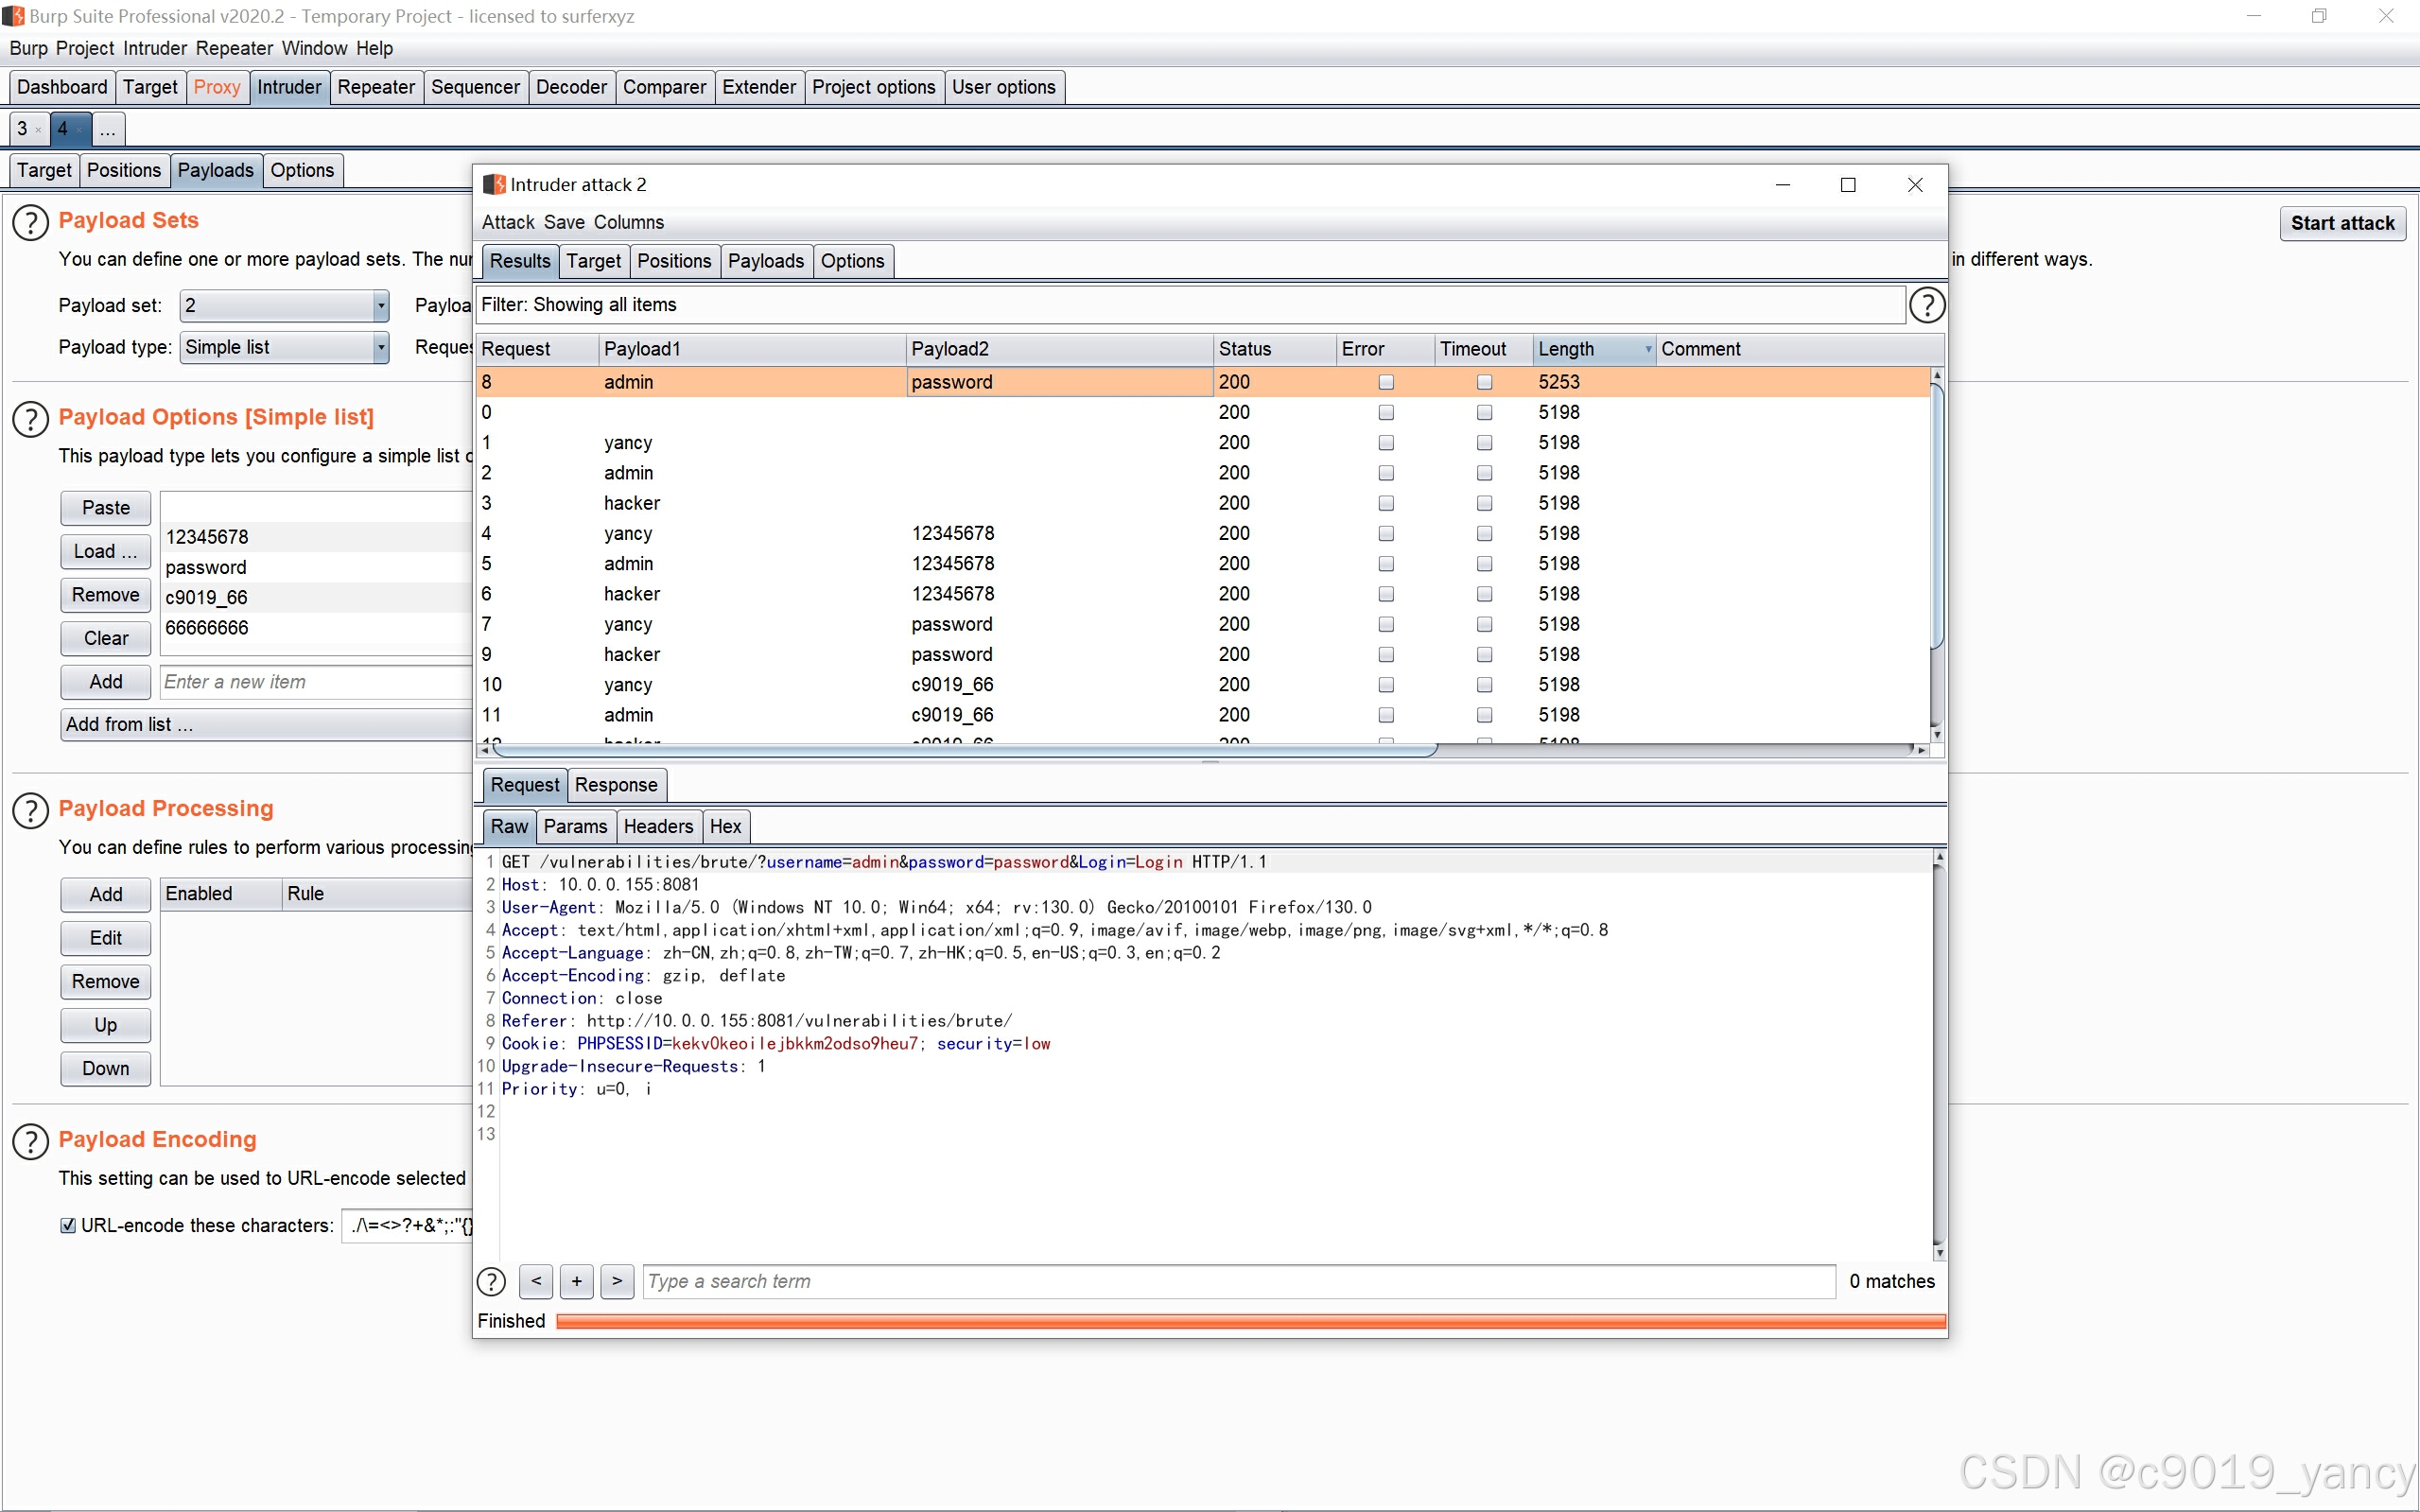Switch to the Response tab
This screenshot has height=1512, width=2420.
tap(616, 785)
